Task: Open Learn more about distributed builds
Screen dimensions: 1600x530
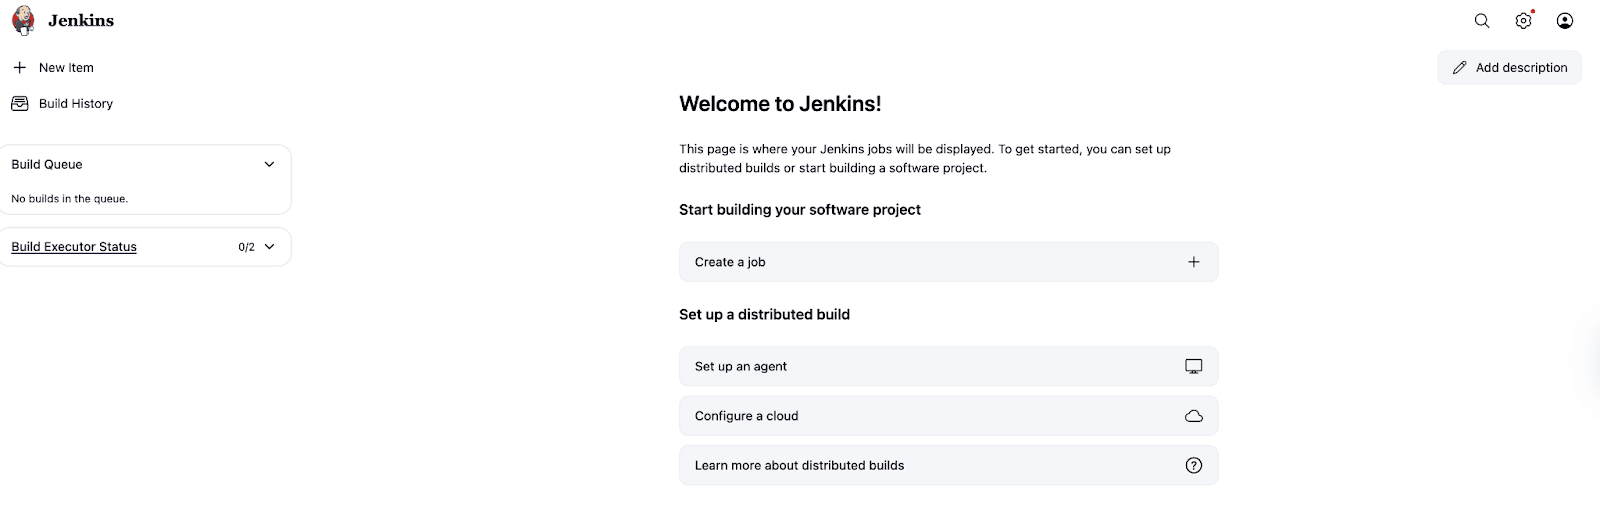Action: pyautogui.click(x=799, y=466)
